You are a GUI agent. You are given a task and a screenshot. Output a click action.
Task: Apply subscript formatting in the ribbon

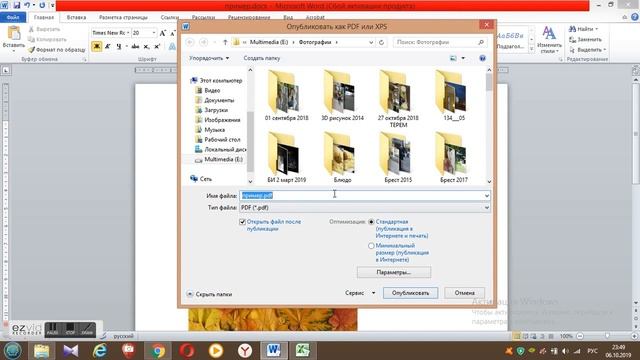click(x=146, y=47)
